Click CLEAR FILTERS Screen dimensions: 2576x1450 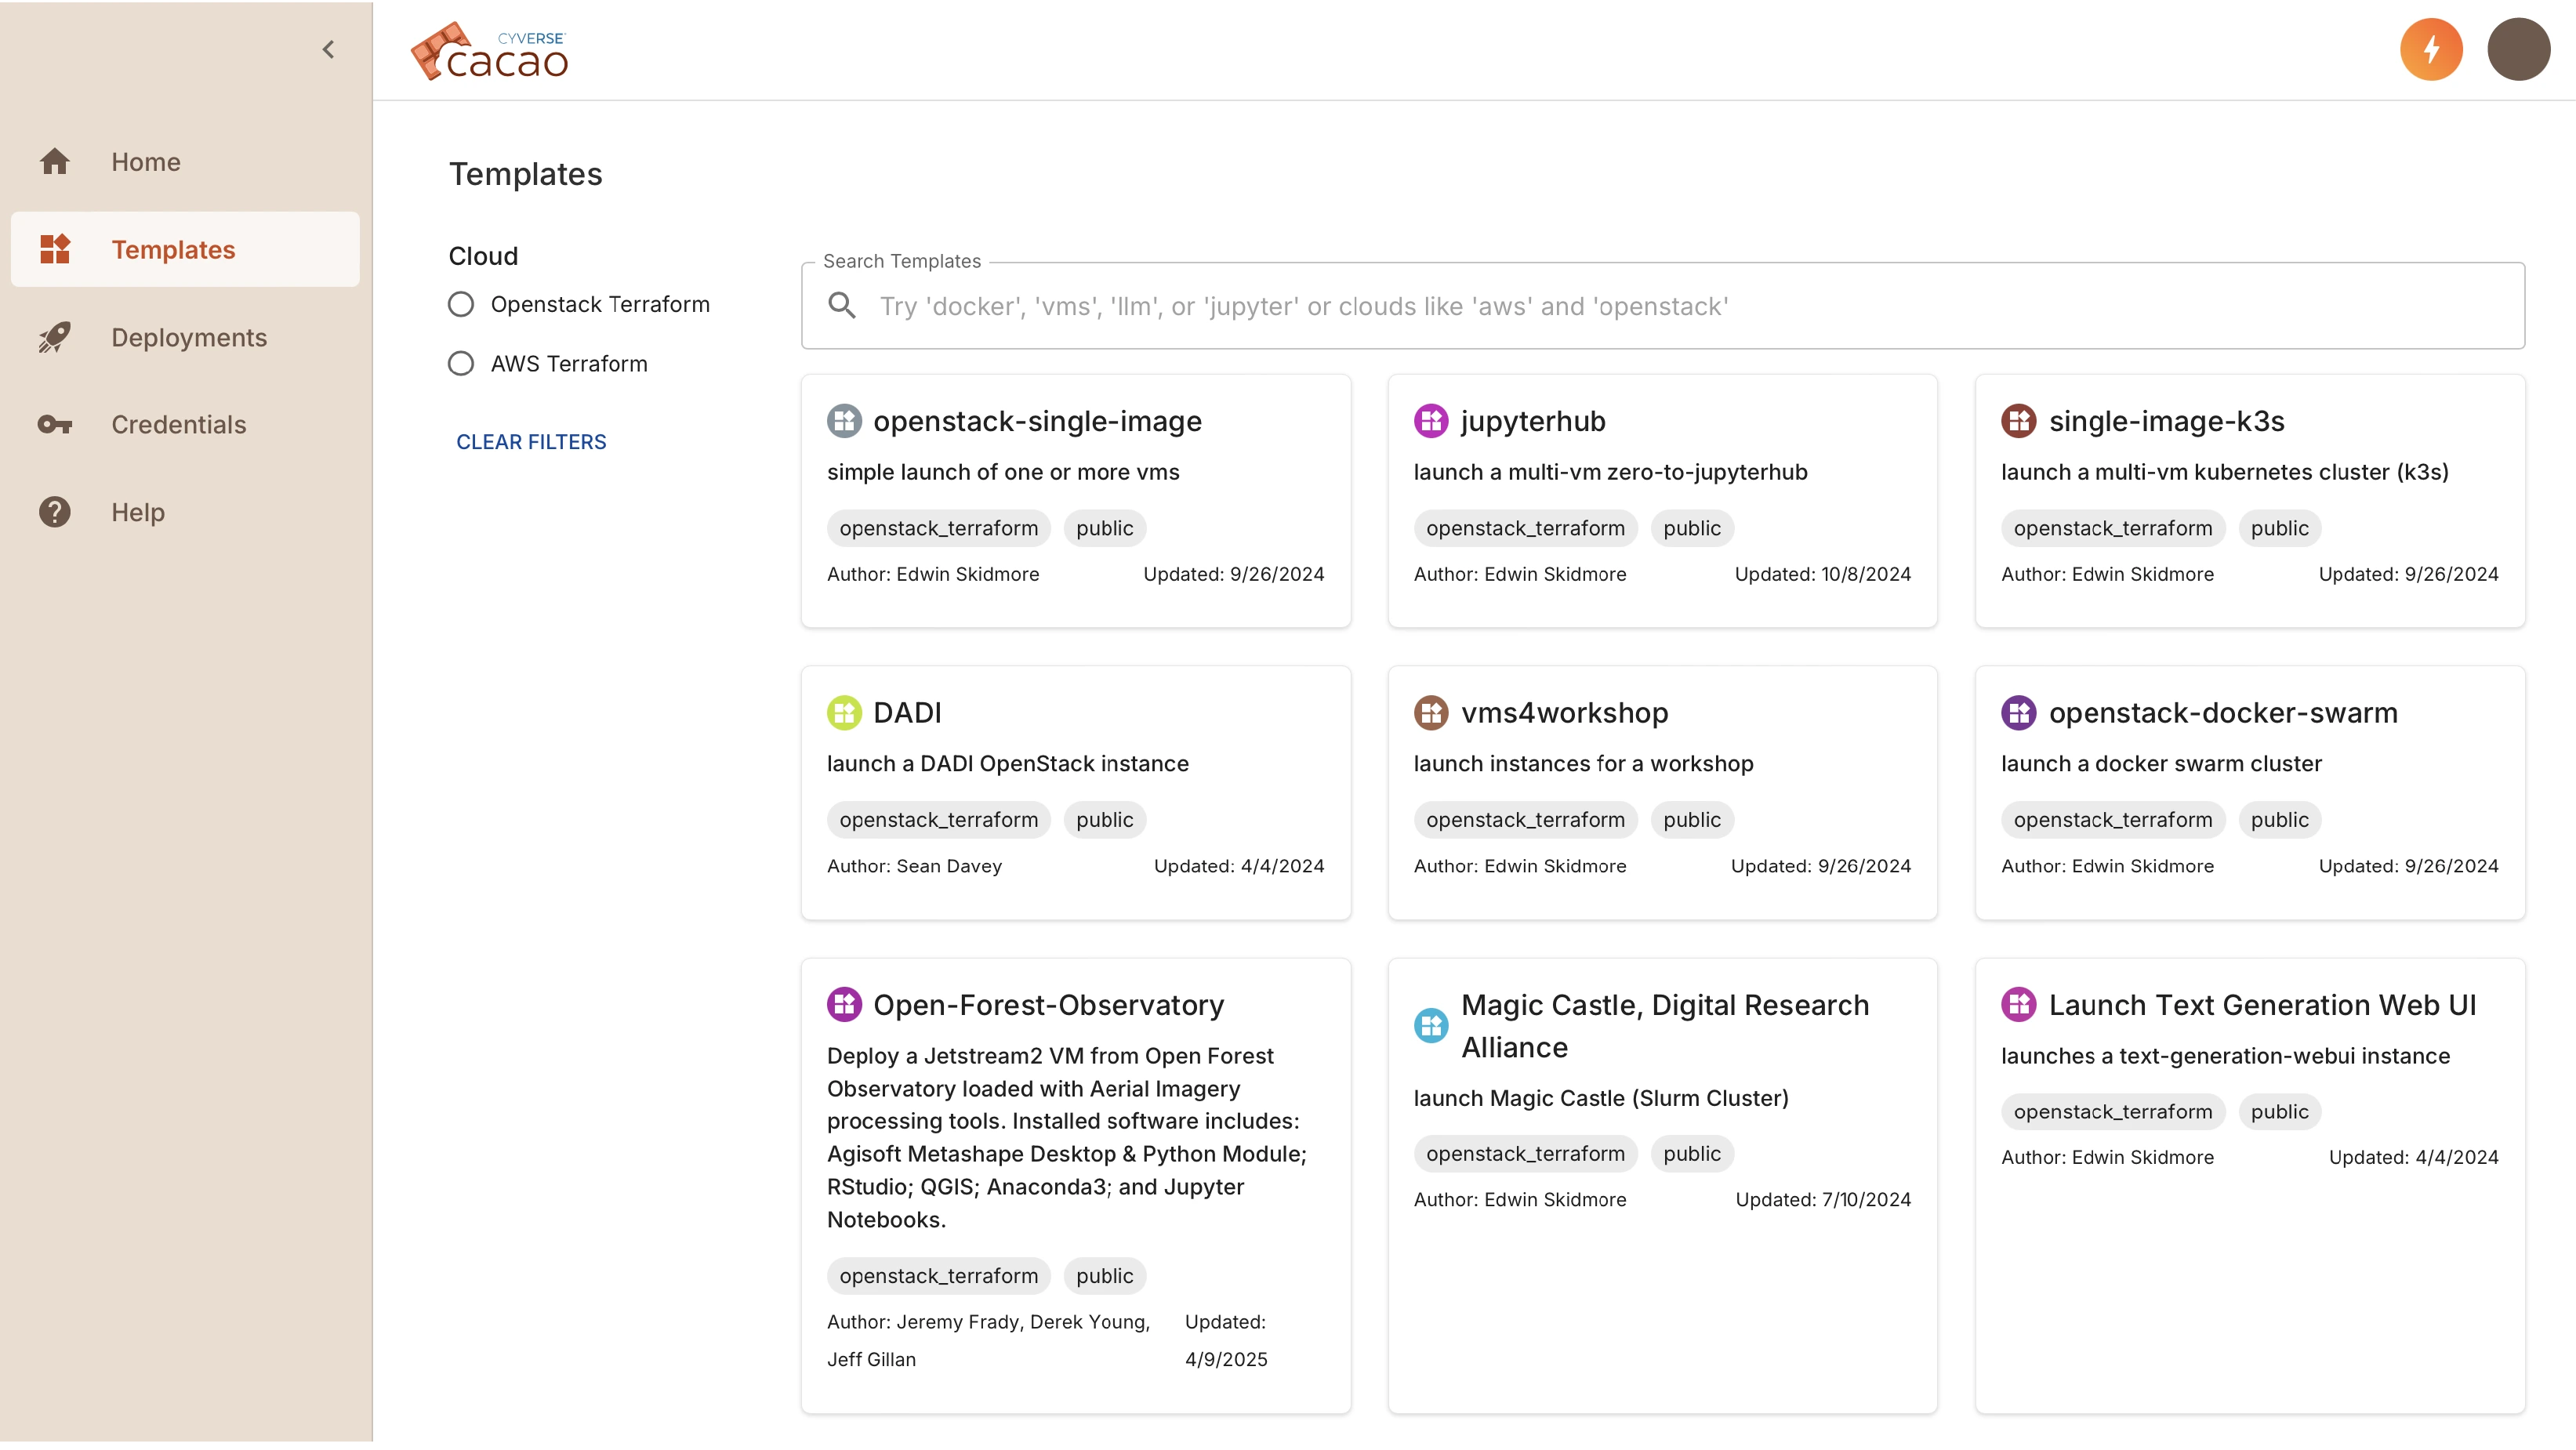pos(531,441)
